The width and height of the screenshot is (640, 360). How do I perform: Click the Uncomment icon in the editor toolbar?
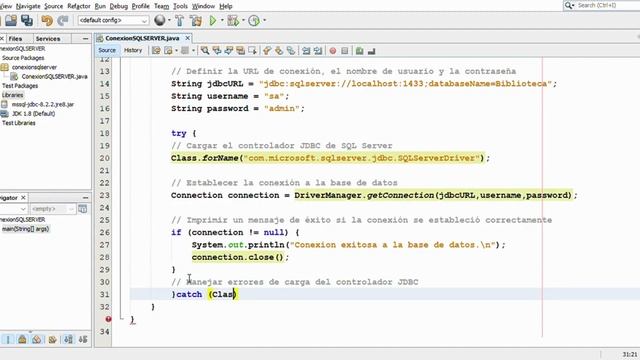tap(371, 51)
